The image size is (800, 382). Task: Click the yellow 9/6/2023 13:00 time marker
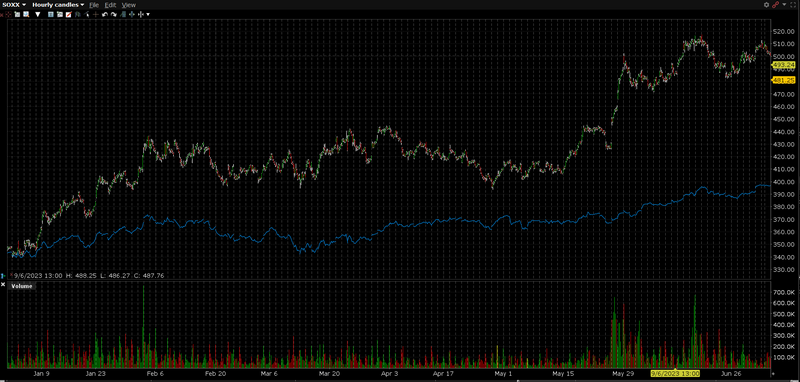tap(675, 374)
